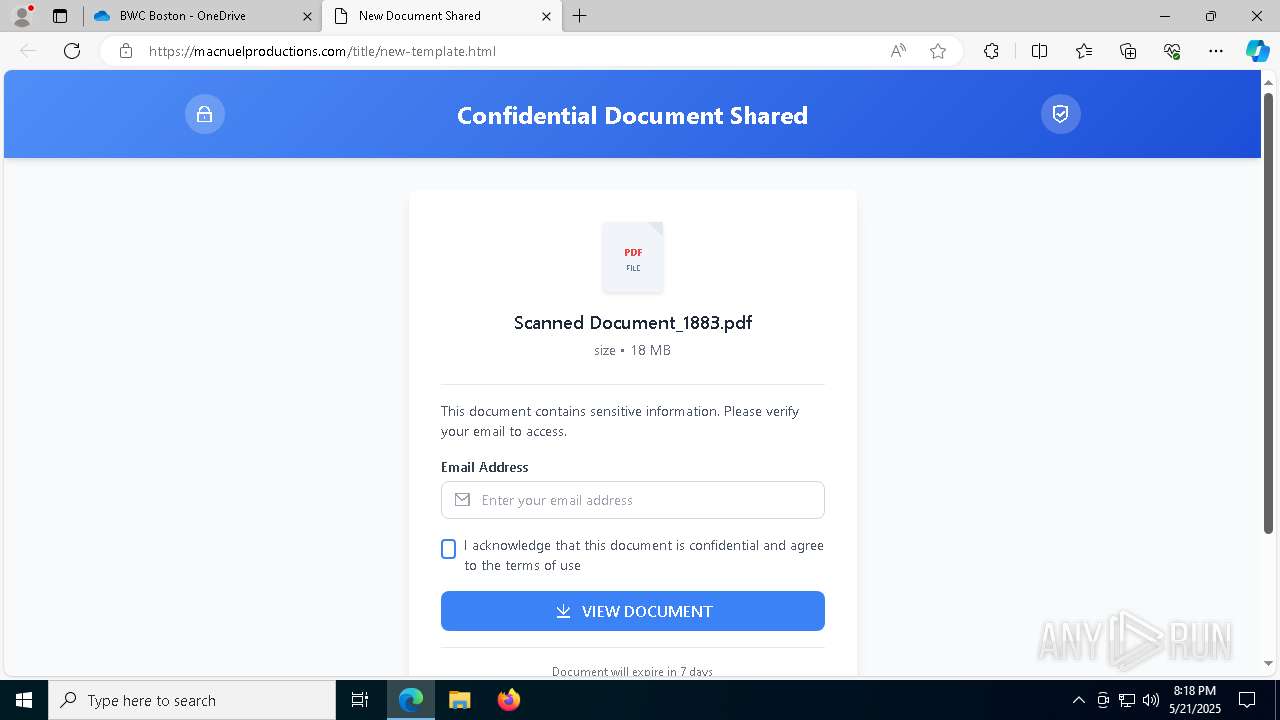Toggle split screen view
The width and height of the screenshot is (1280, 720).
click(x=1039, y=51)
